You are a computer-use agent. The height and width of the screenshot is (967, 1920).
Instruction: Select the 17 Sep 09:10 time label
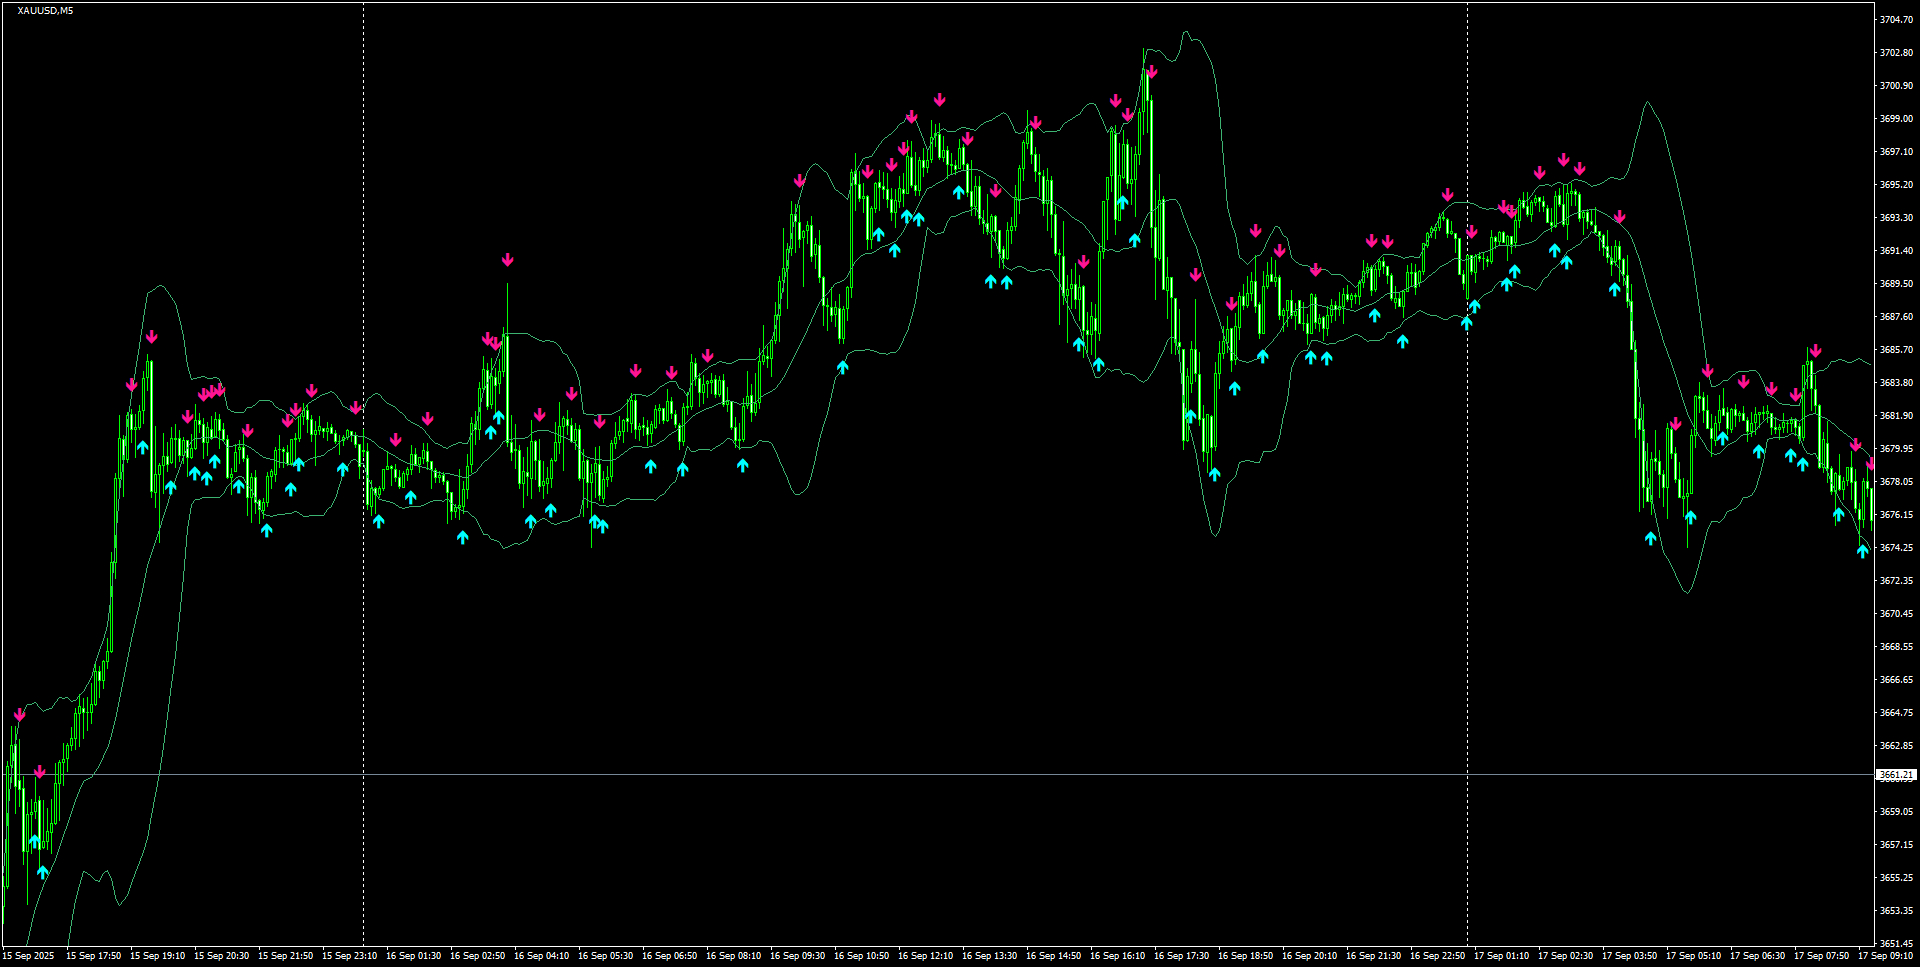1885,956
